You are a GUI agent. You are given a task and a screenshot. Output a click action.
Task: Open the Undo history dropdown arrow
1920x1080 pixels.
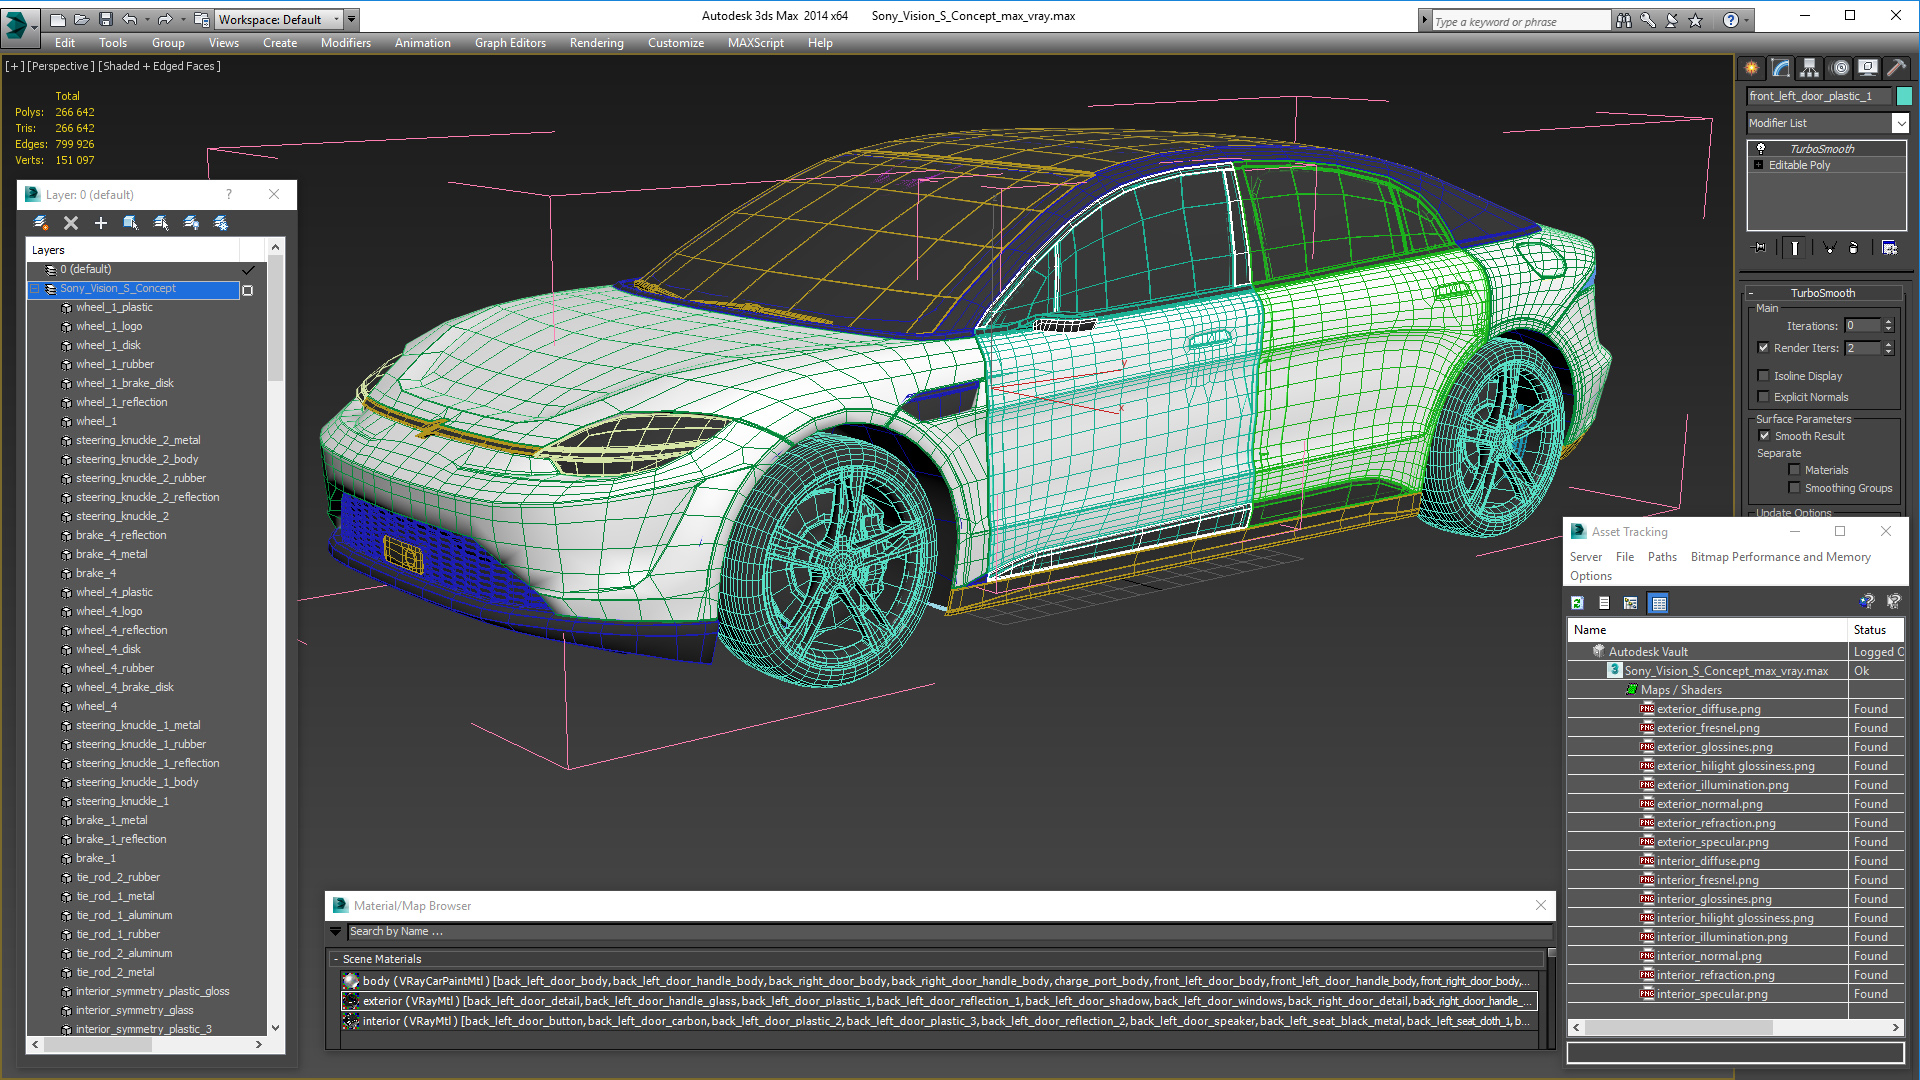pyautogui.click(x=146, y=19)
